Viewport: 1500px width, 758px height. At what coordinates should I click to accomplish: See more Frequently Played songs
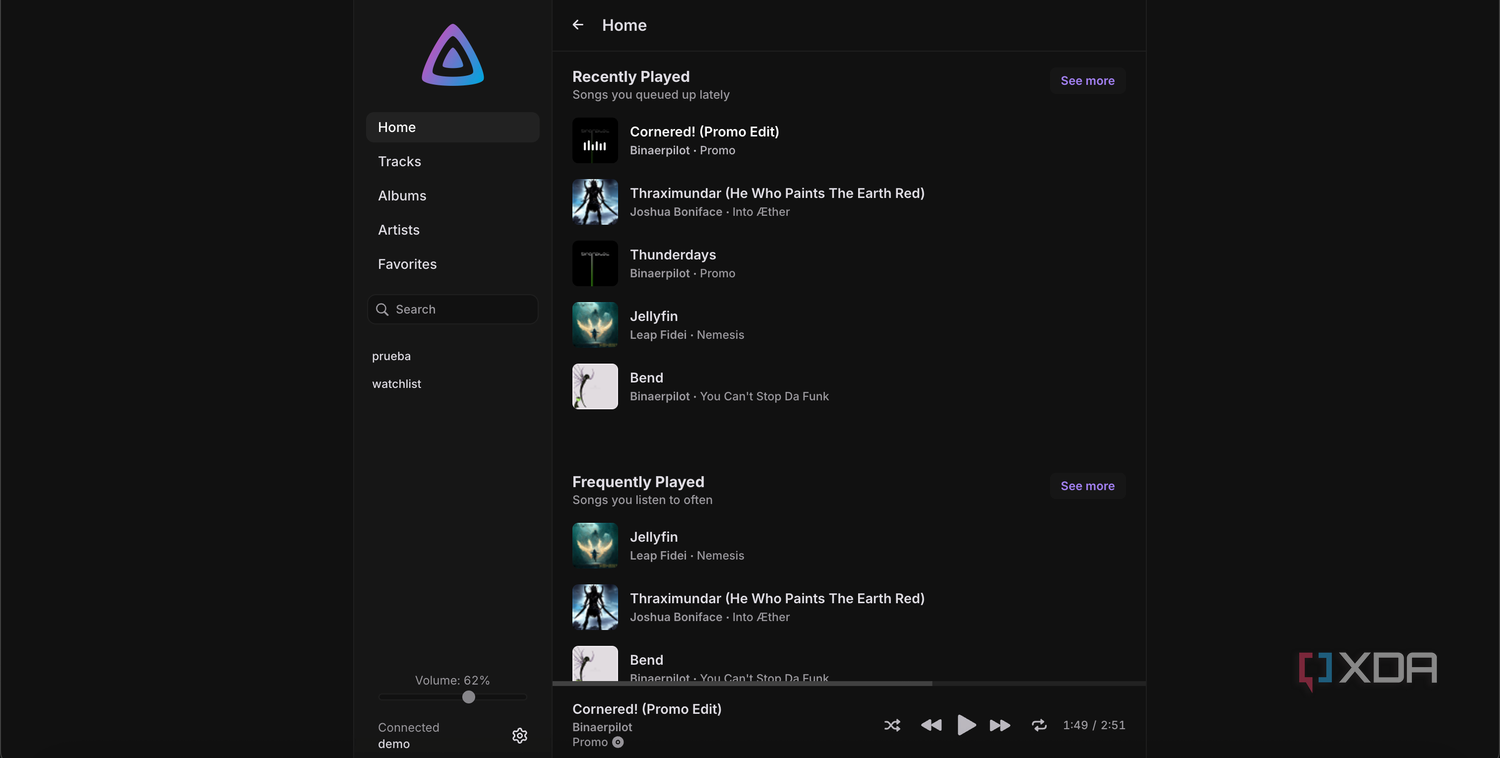click(1087, 486)
